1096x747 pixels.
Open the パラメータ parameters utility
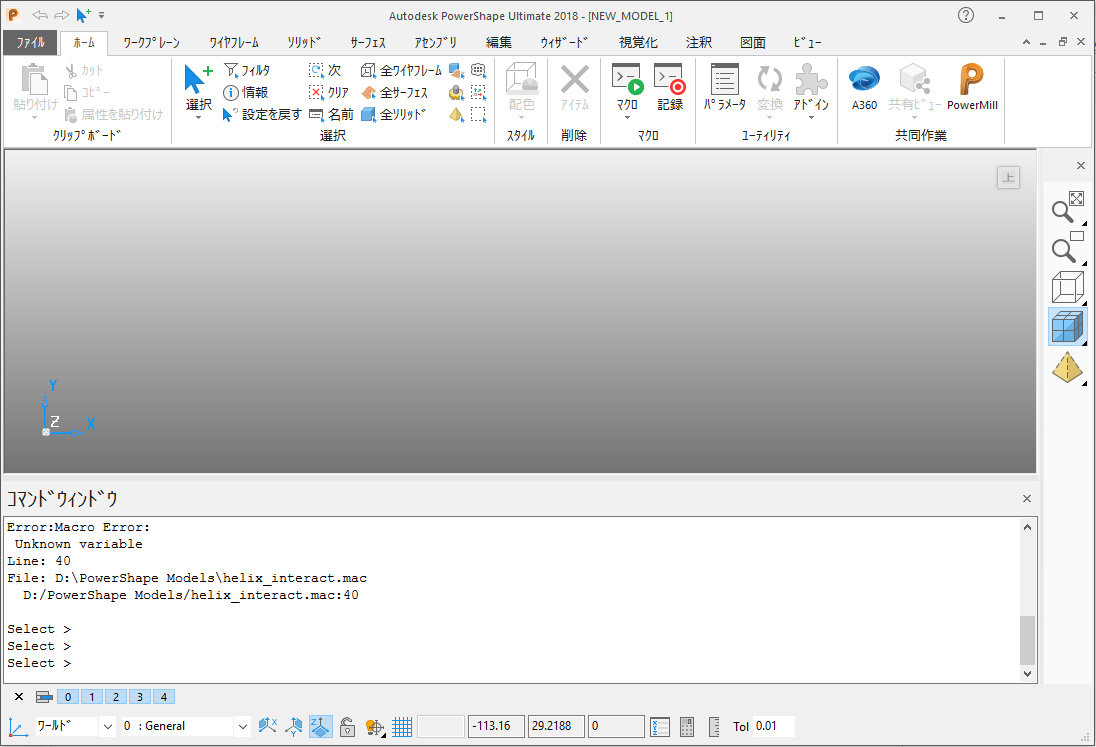[724, 87]
